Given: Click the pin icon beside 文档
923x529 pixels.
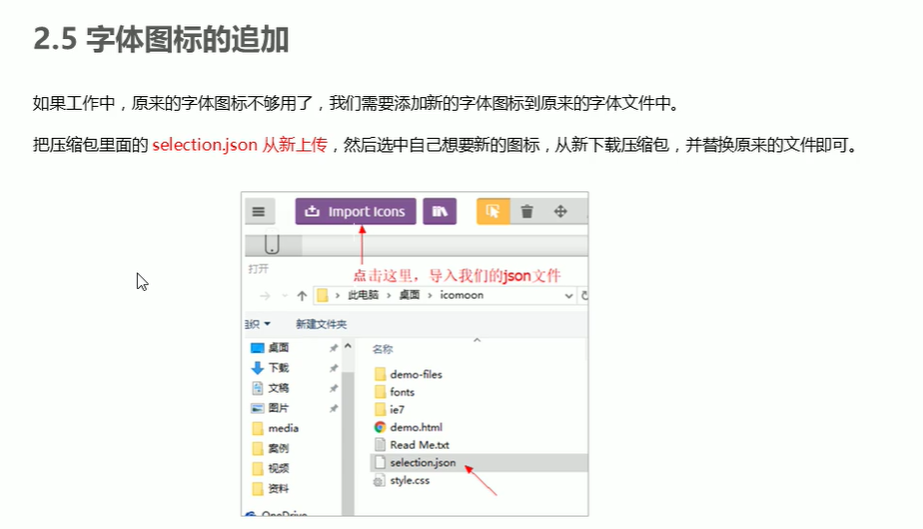Looking at the screenshot, I should pos(333,388).
